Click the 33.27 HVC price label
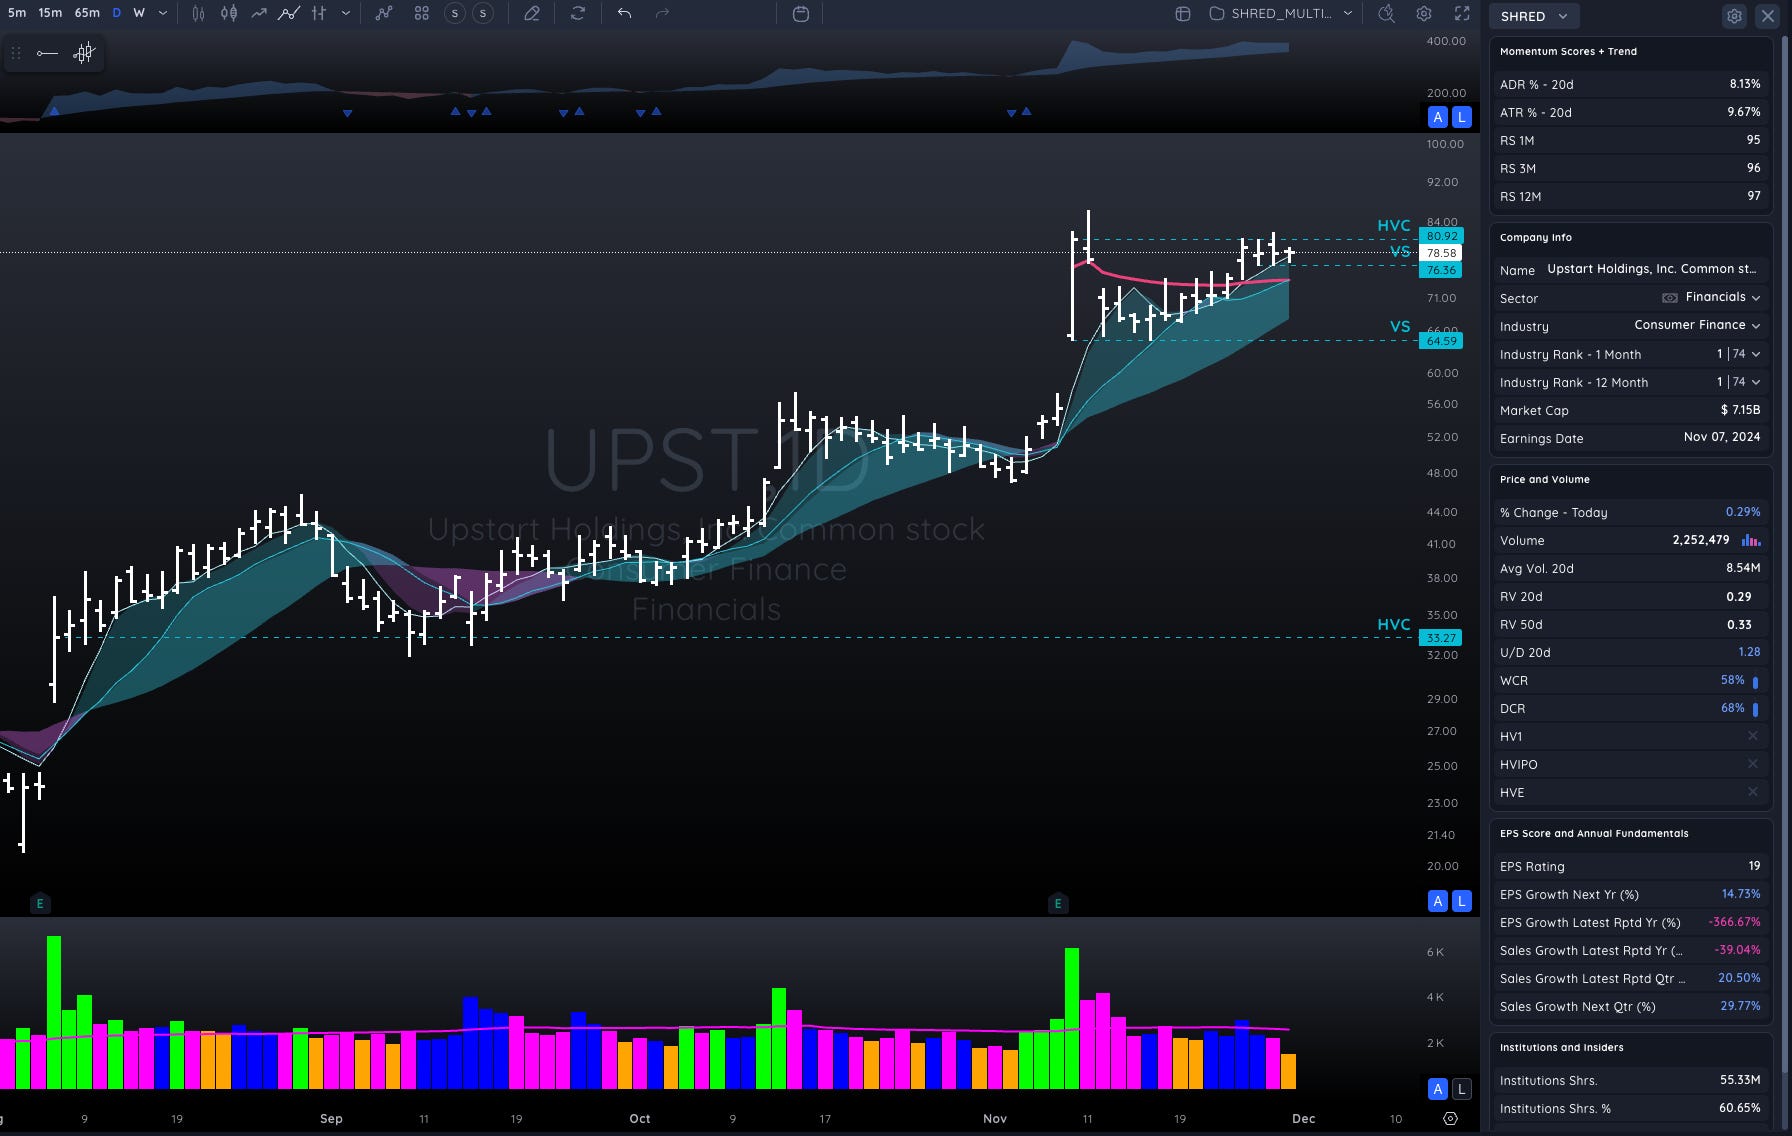This screenshot has height=1136, width=1792. (x=1441, y=638)
